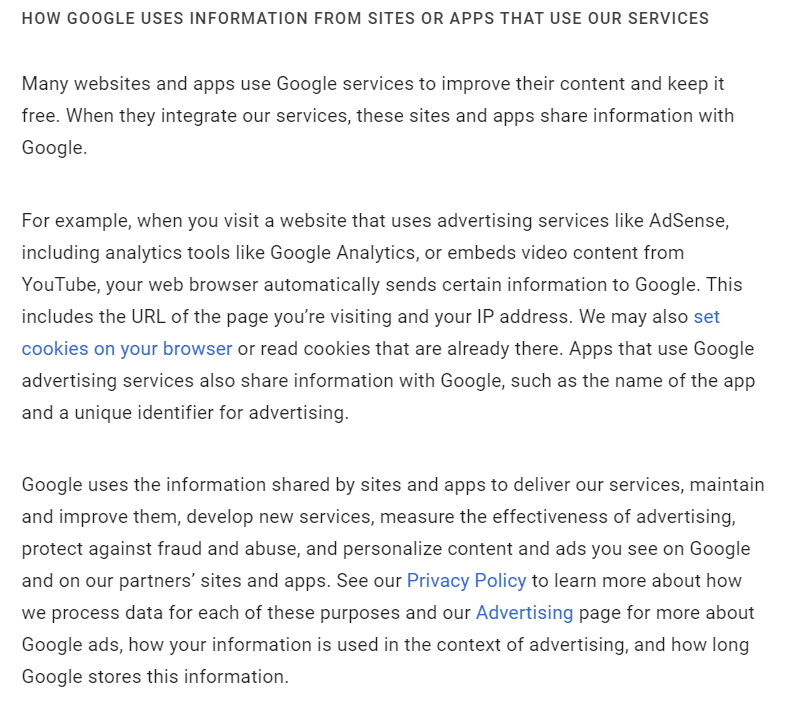Click "For example" starting the second paragraph
Screen dimensions: 788x701
pyautogui.click(x=72, y=220)
